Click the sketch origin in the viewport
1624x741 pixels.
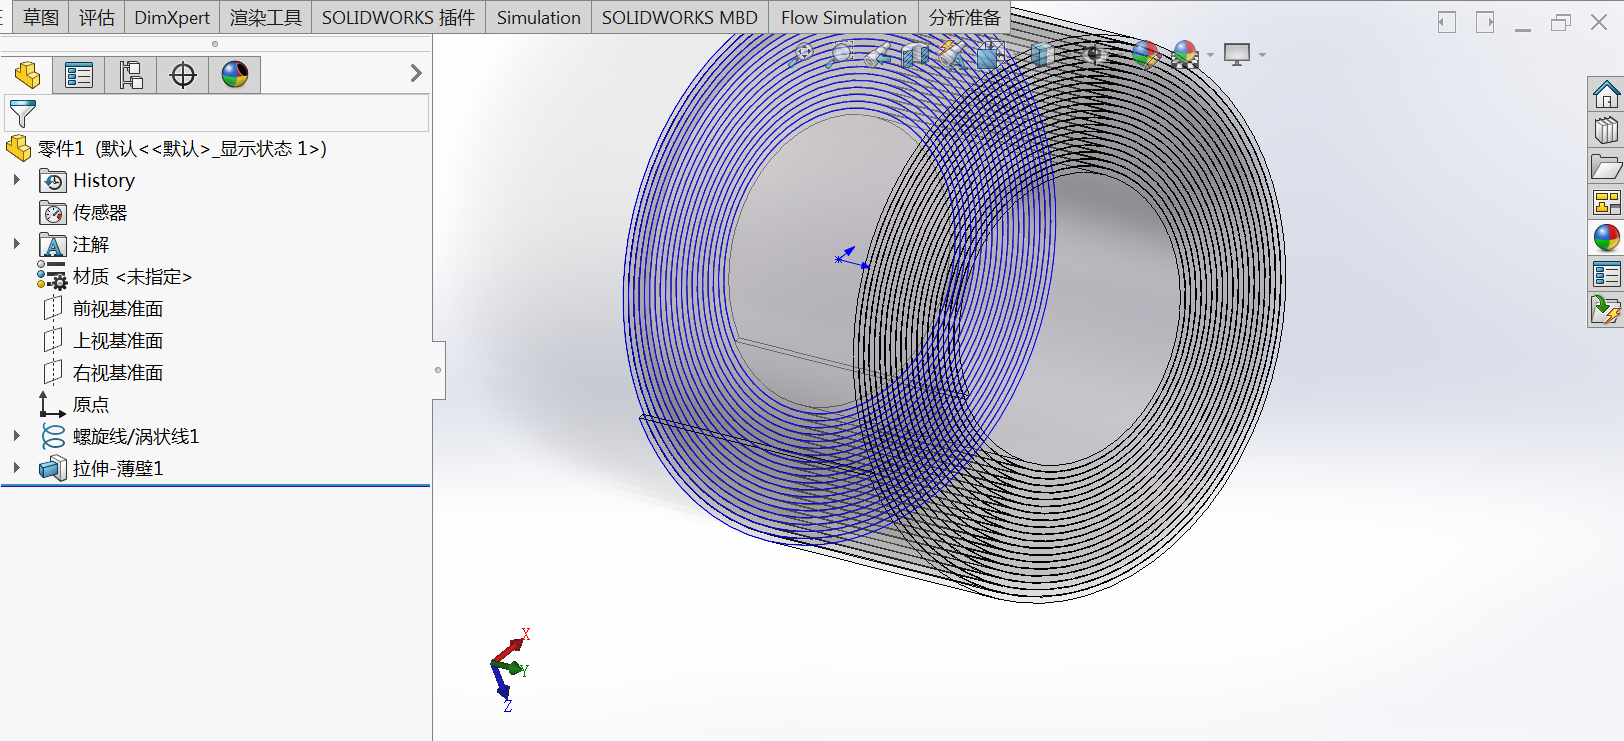[x=838, y=259]
